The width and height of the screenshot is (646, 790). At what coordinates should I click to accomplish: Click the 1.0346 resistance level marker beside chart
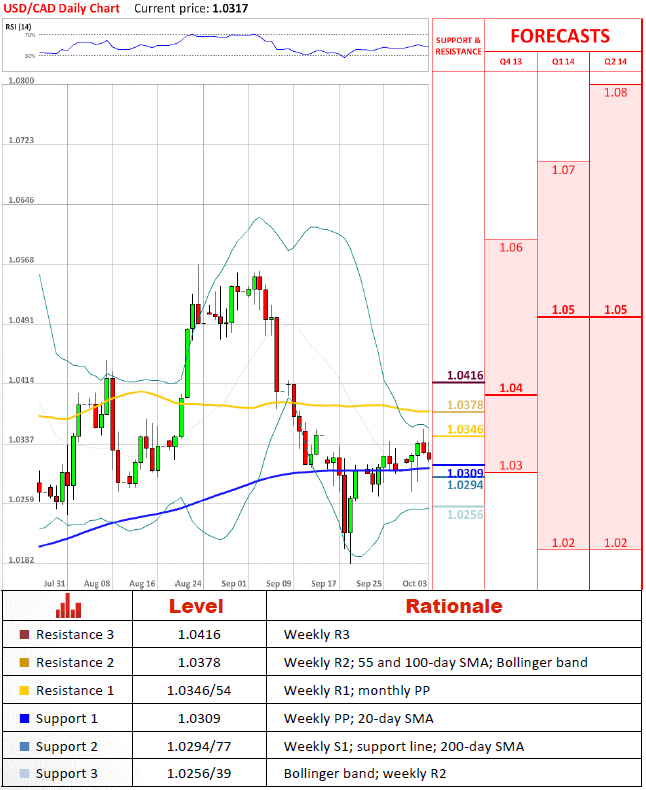pos(465,430)
